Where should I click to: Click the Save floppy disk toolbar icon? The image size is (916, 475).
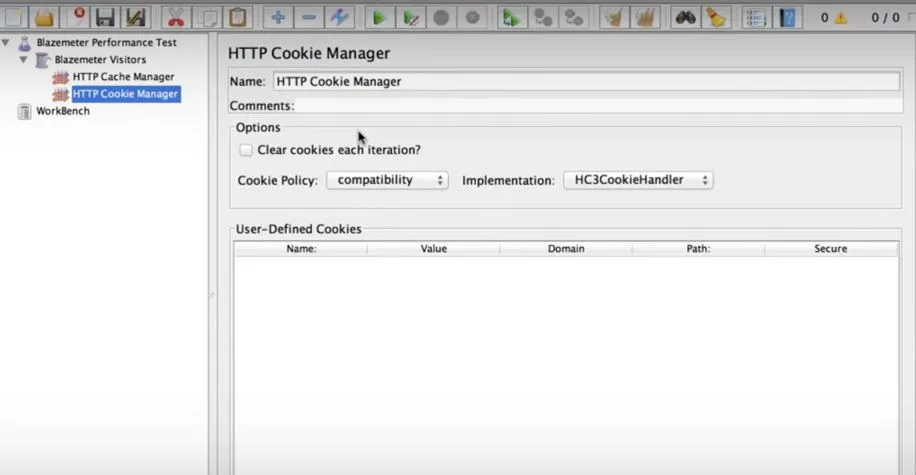[x=105, y=18]
